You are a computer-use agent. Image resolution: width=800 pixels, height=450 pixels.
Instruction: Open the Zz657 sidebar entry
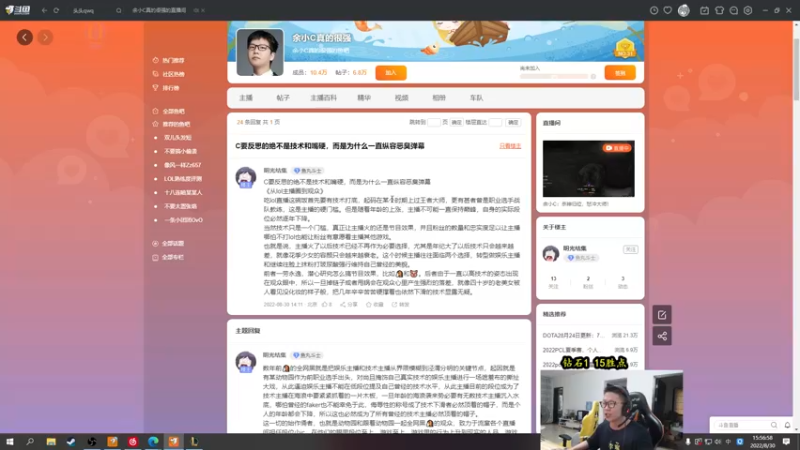pos(182,165)
